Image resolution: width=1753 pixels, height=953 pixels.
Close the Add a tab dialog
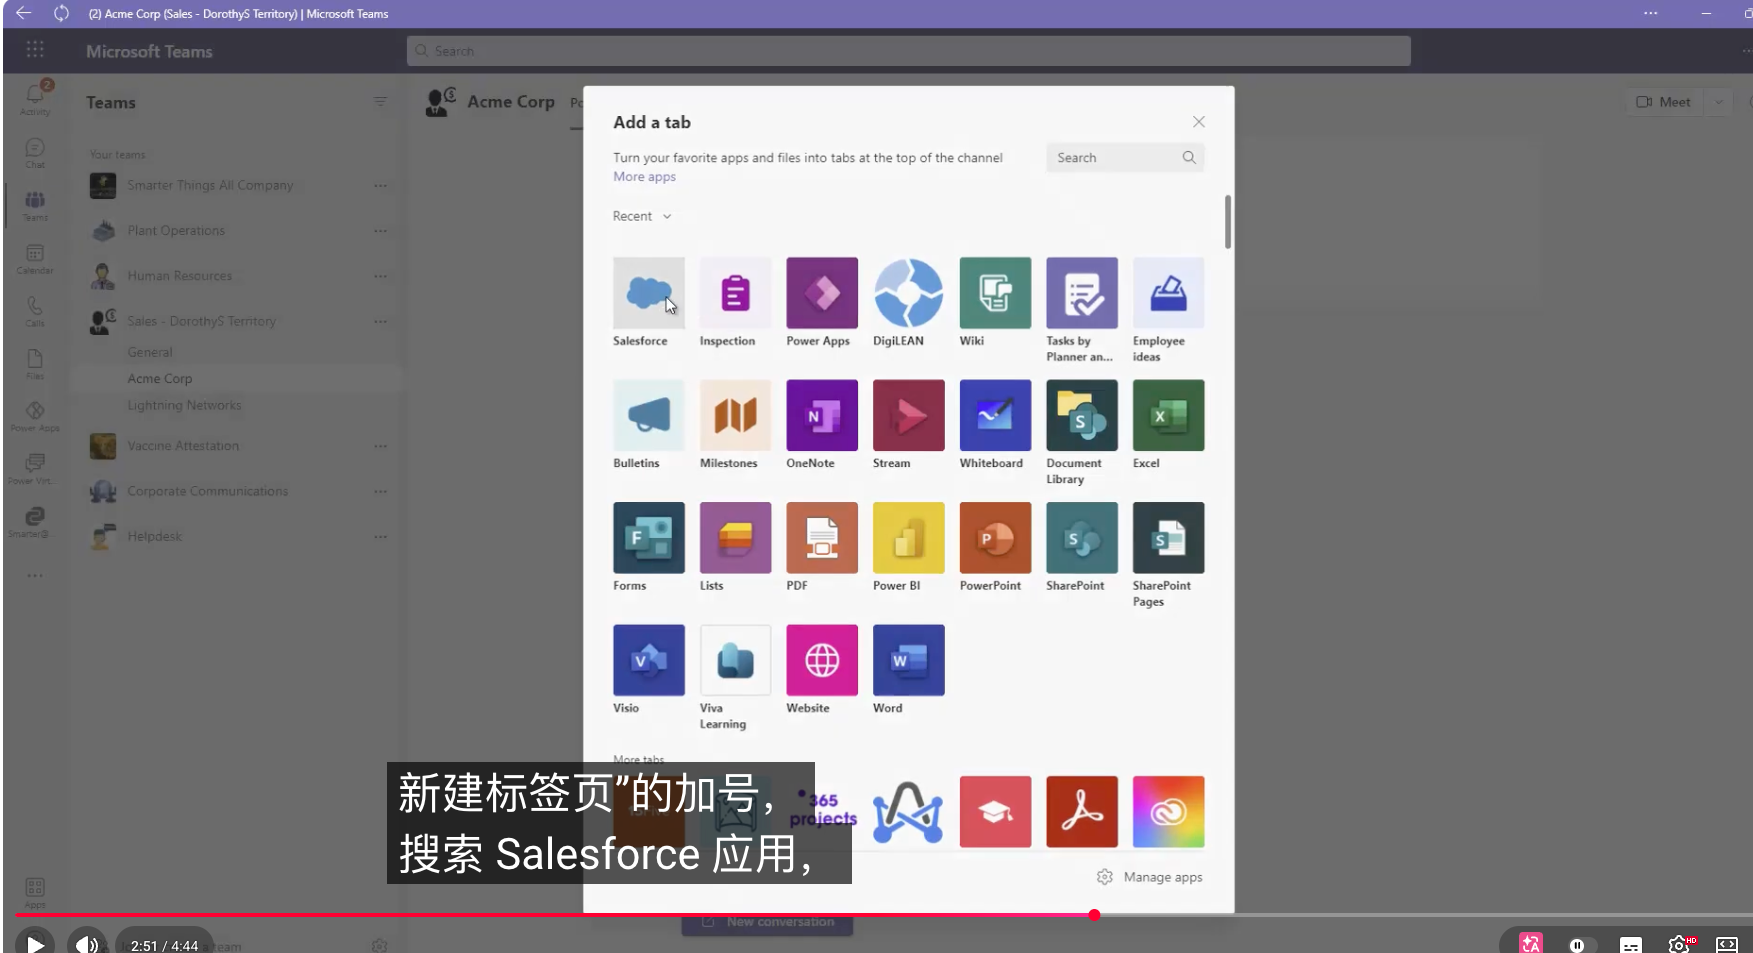click(x=1198, y=122)
